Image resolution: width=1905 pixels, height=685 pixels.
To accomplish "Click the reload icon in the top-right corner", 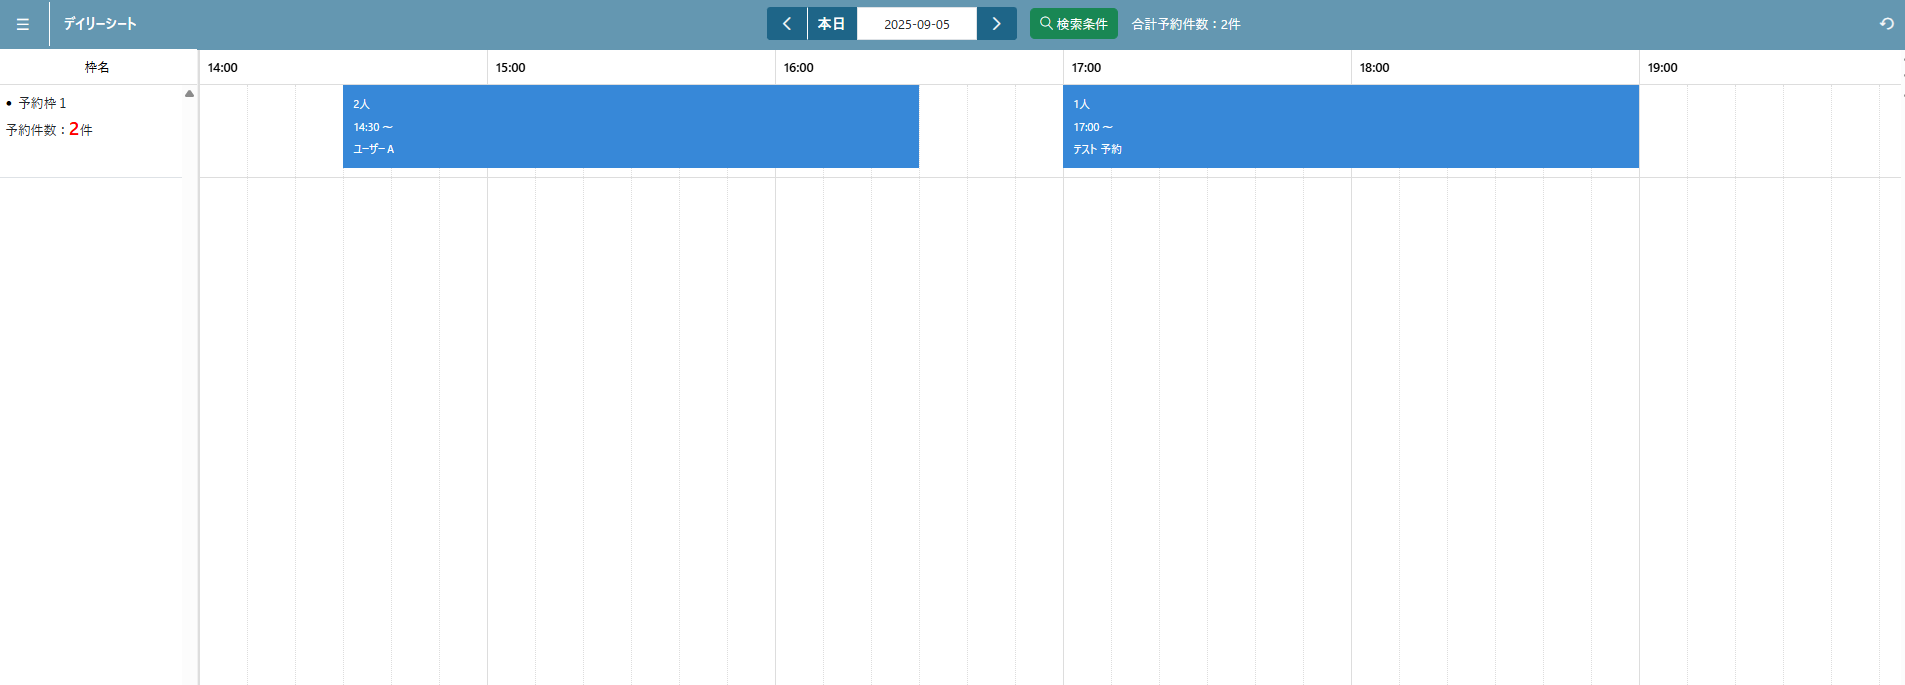I will tap(1886, 24).
